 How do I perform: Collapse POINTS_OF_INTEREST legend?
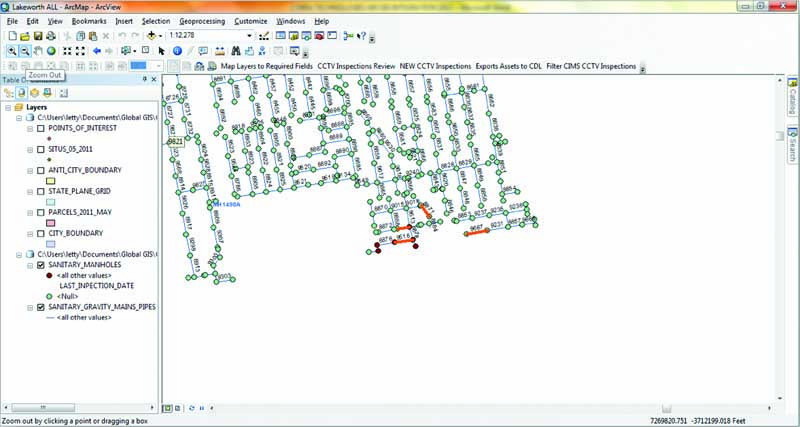coord(30,129)
